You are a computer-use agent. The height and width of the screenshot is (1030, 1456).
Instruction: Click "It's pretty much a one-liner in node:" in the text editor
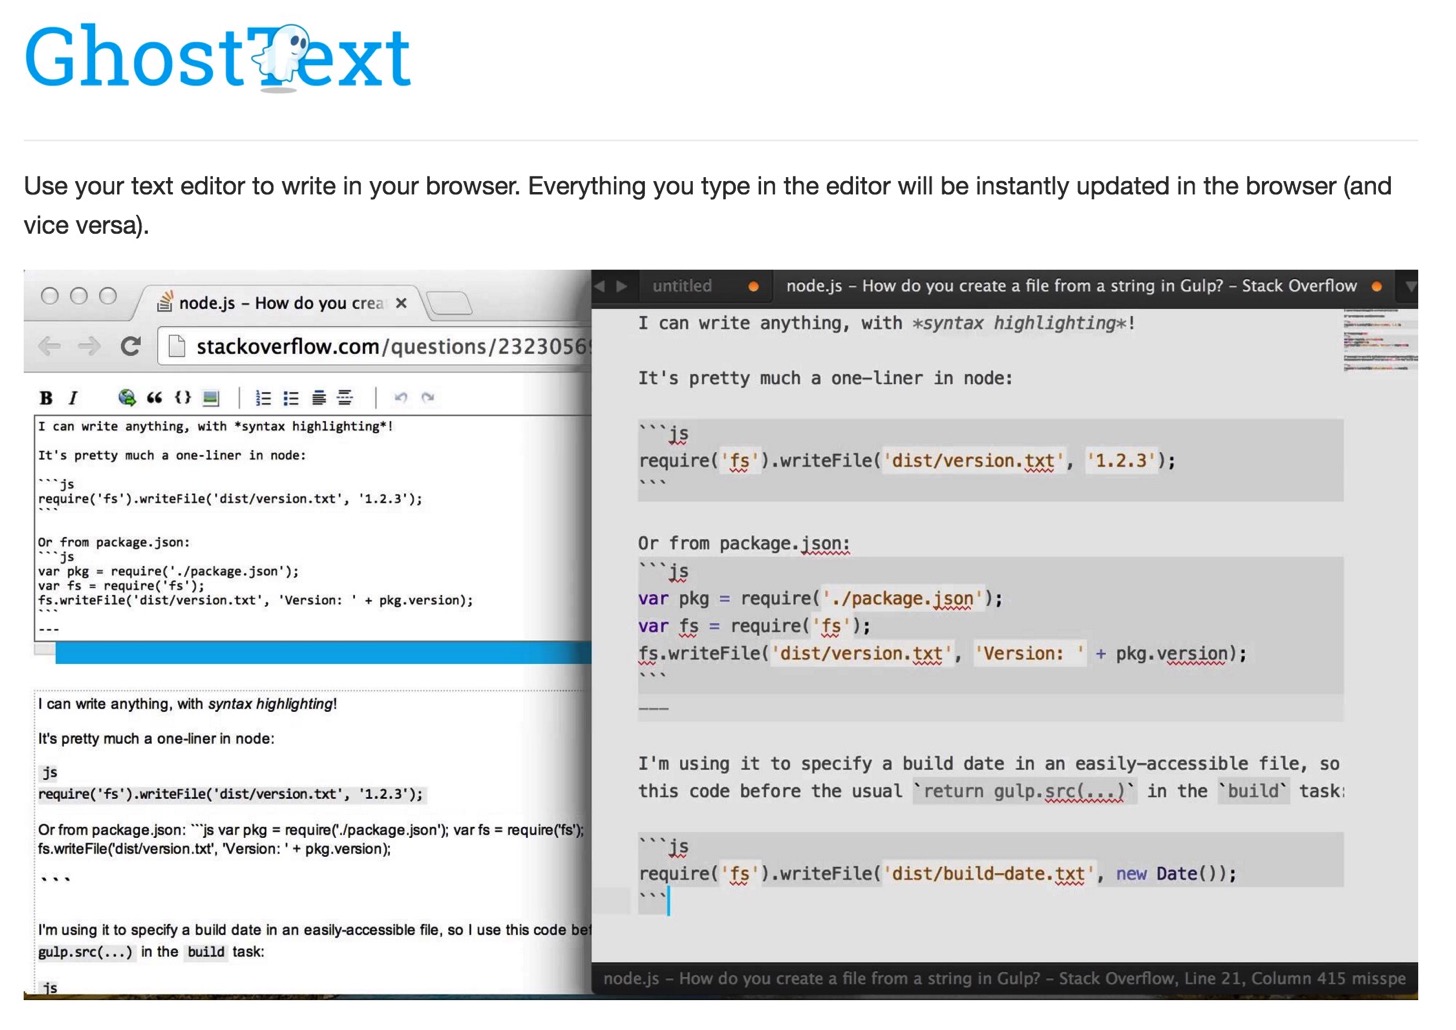tap(825, 378)
